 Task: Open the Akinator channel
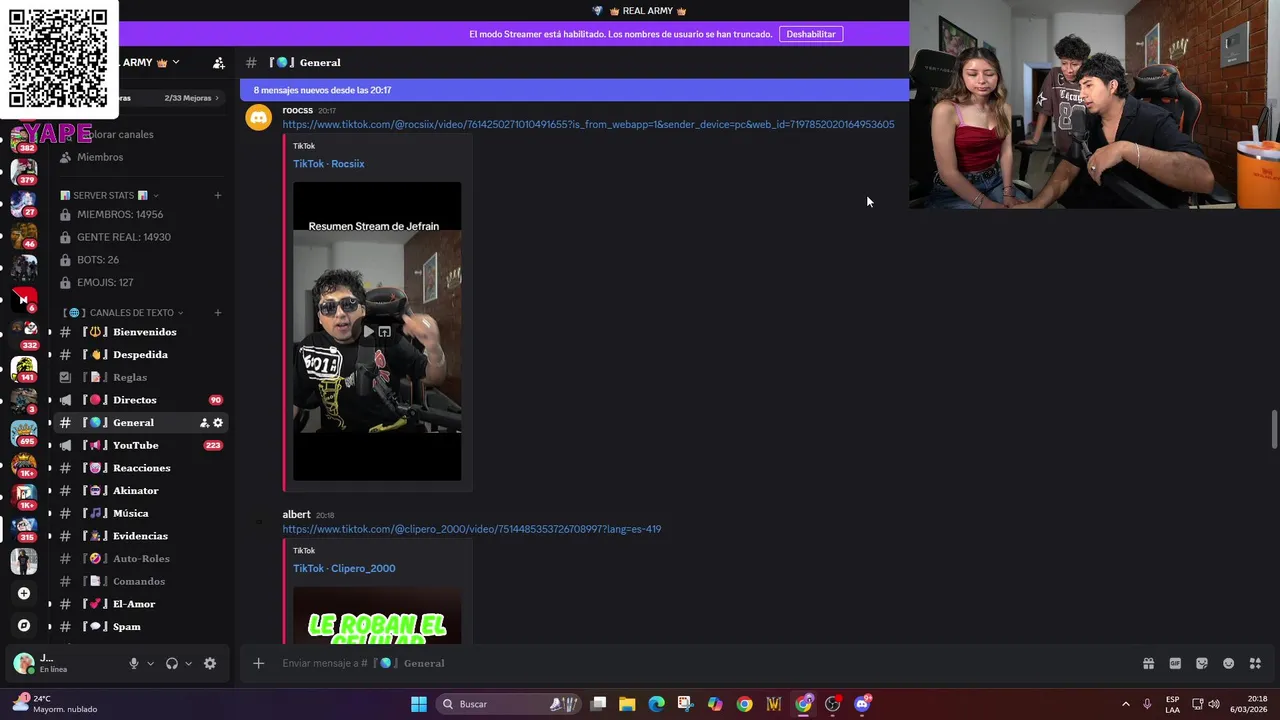tap(140, 491)
